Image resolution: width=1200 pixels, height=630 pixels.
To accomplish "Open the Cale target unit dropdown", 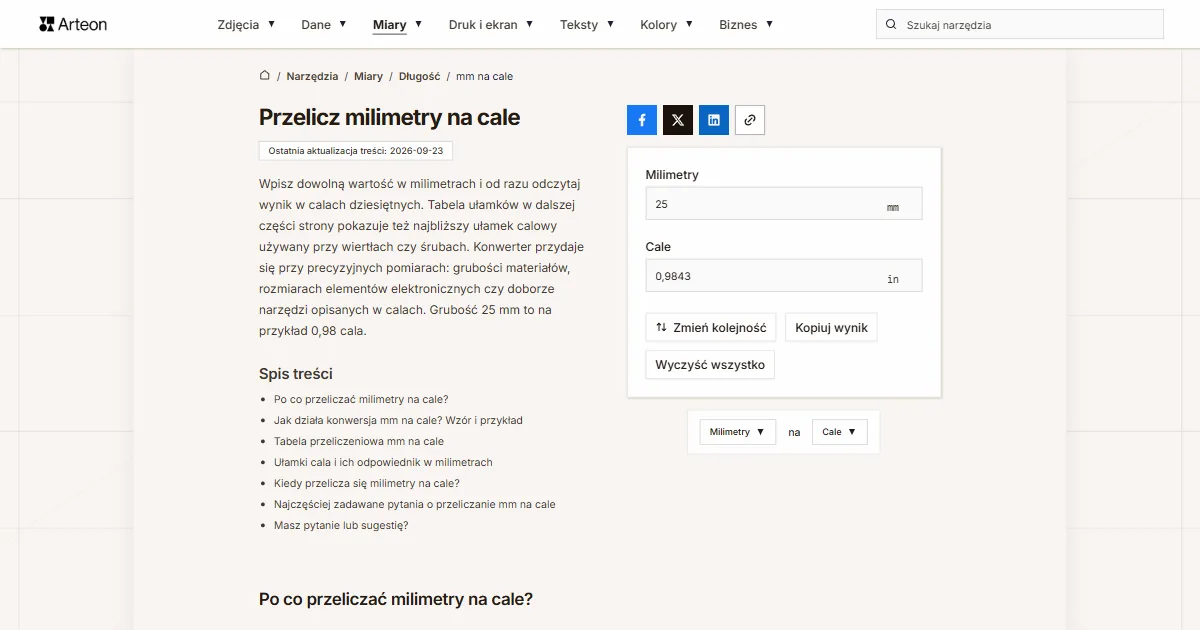I will click(839, 432).
